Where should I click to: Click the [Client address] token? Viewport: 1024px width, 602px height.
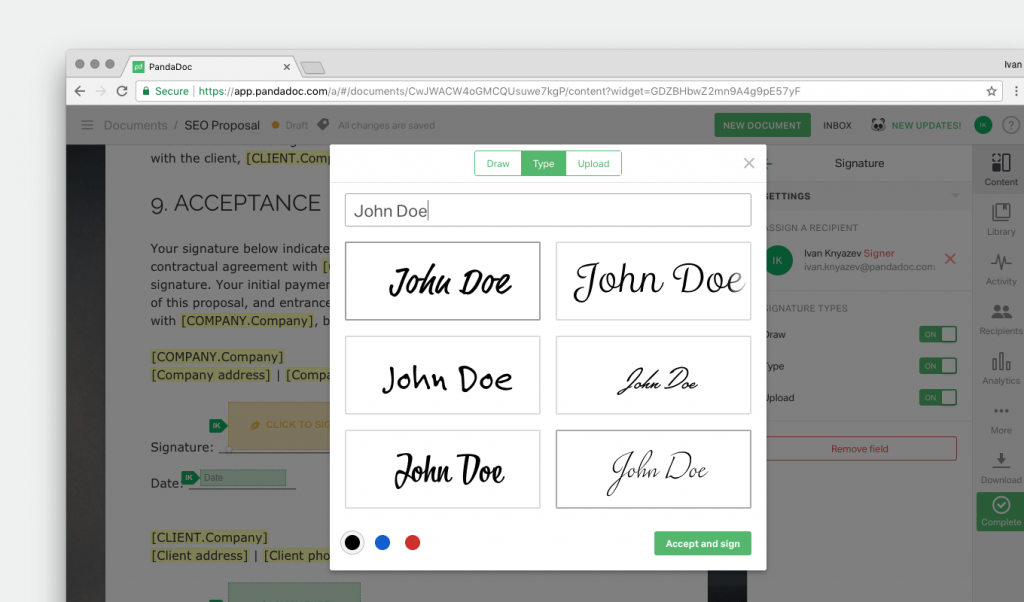click(x=200, y=556)
